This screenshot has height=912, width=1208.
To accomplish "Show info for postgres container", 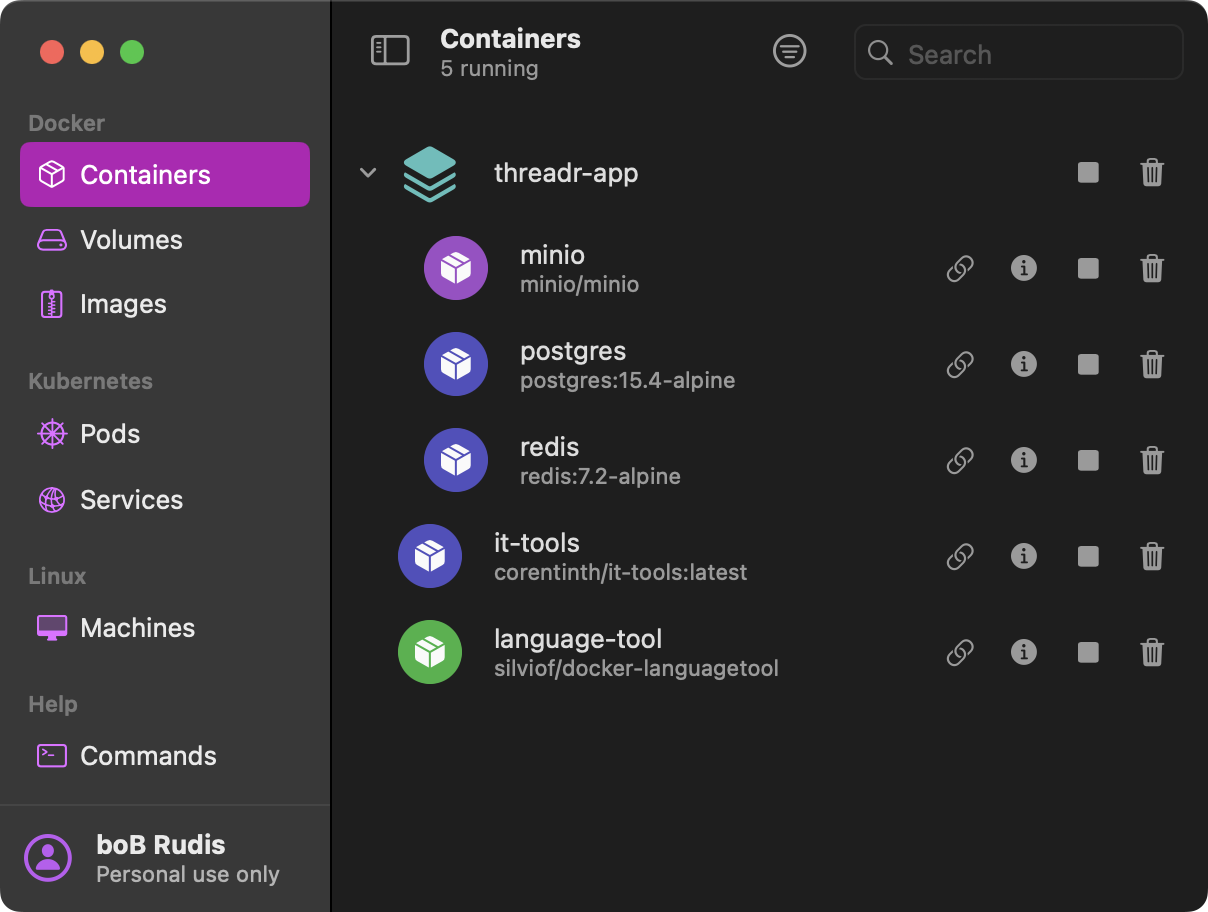I will click(x=1023, y=364).
